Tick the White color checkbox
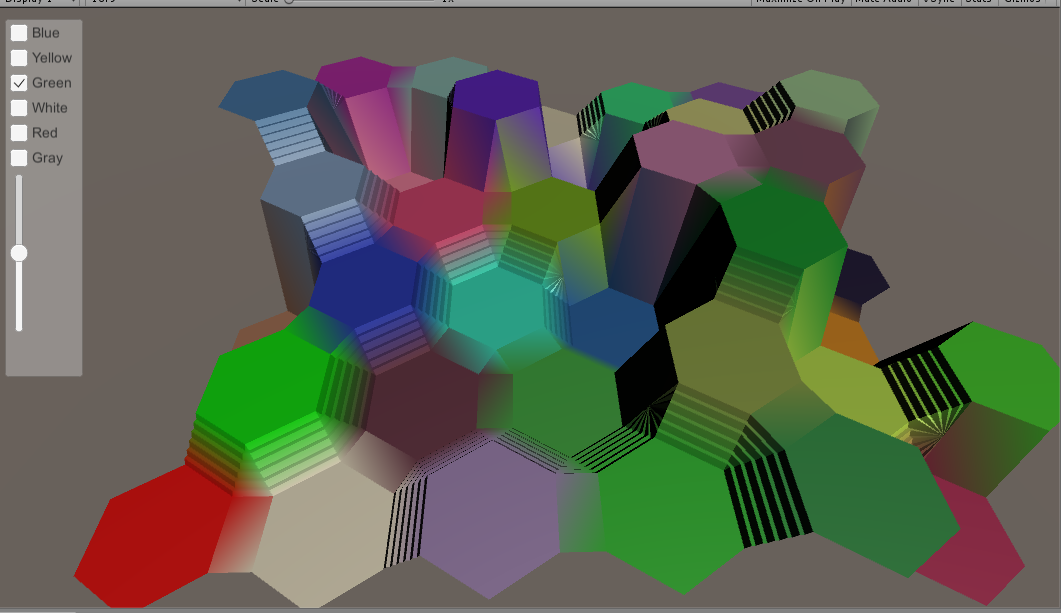The height and width of the screenshot is (613, 1061). pos(19,108)
